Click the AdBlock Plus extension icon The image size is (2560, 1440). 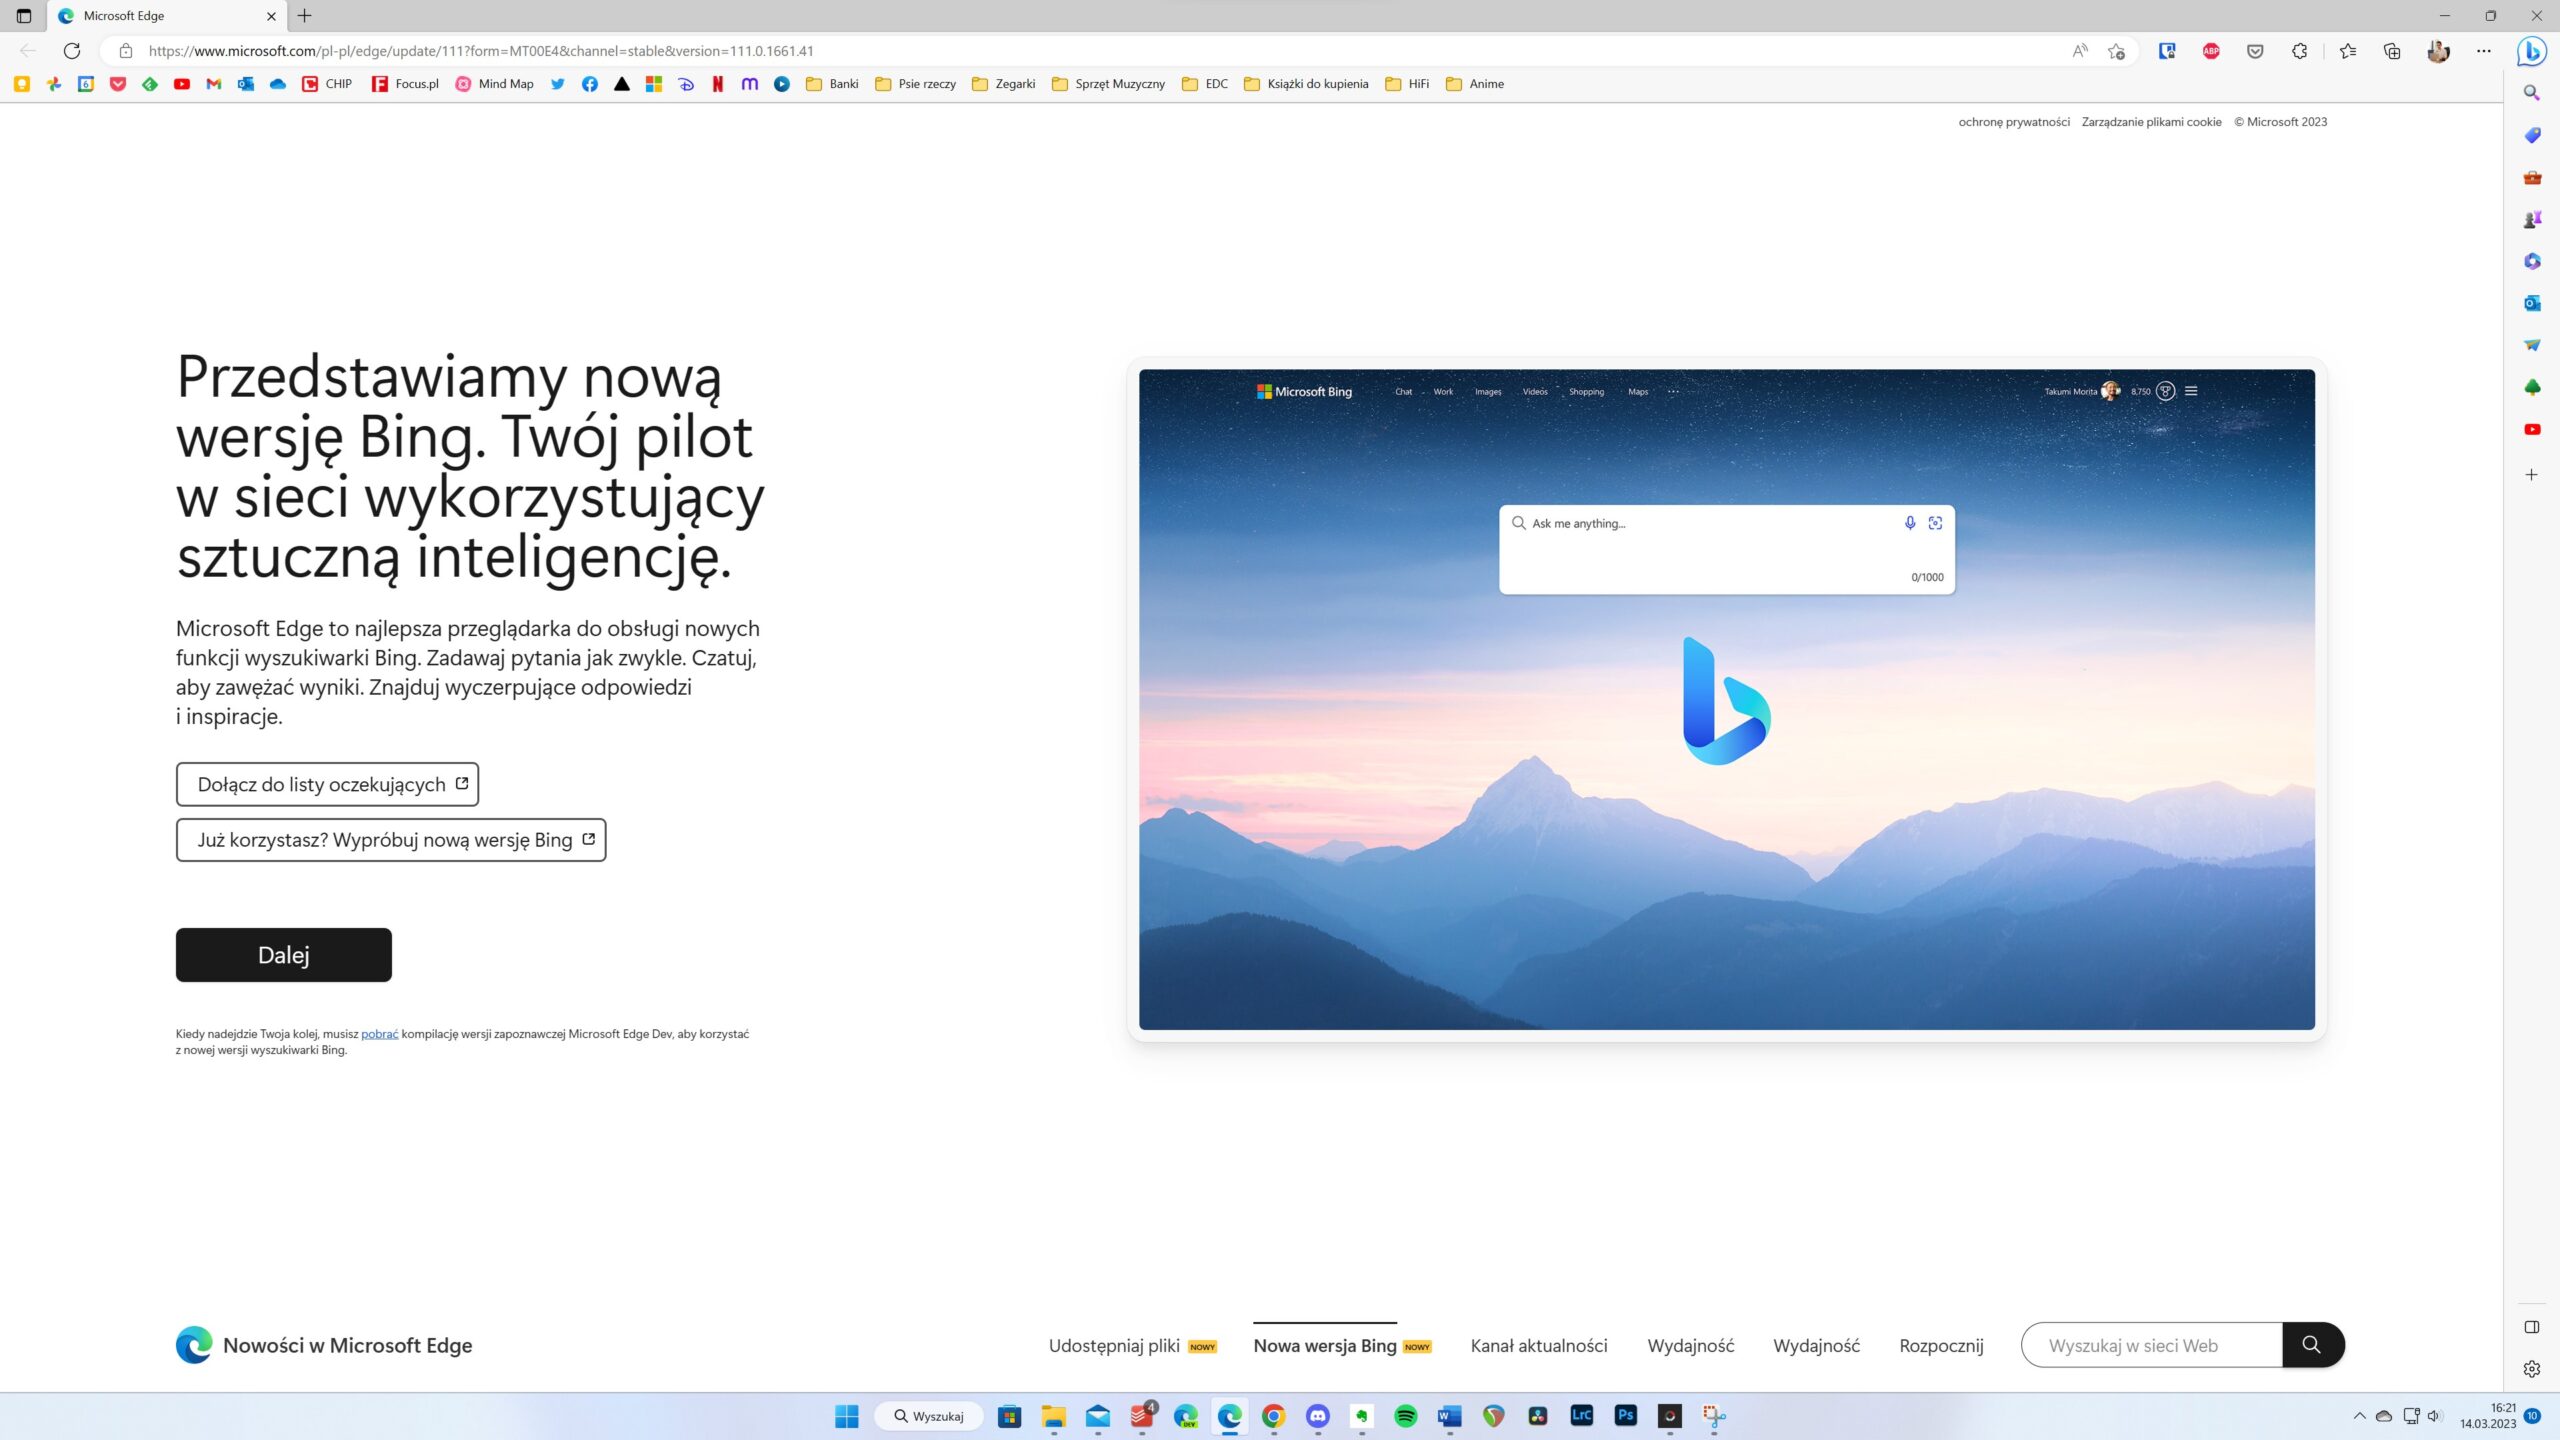(x=2211, y=51)
